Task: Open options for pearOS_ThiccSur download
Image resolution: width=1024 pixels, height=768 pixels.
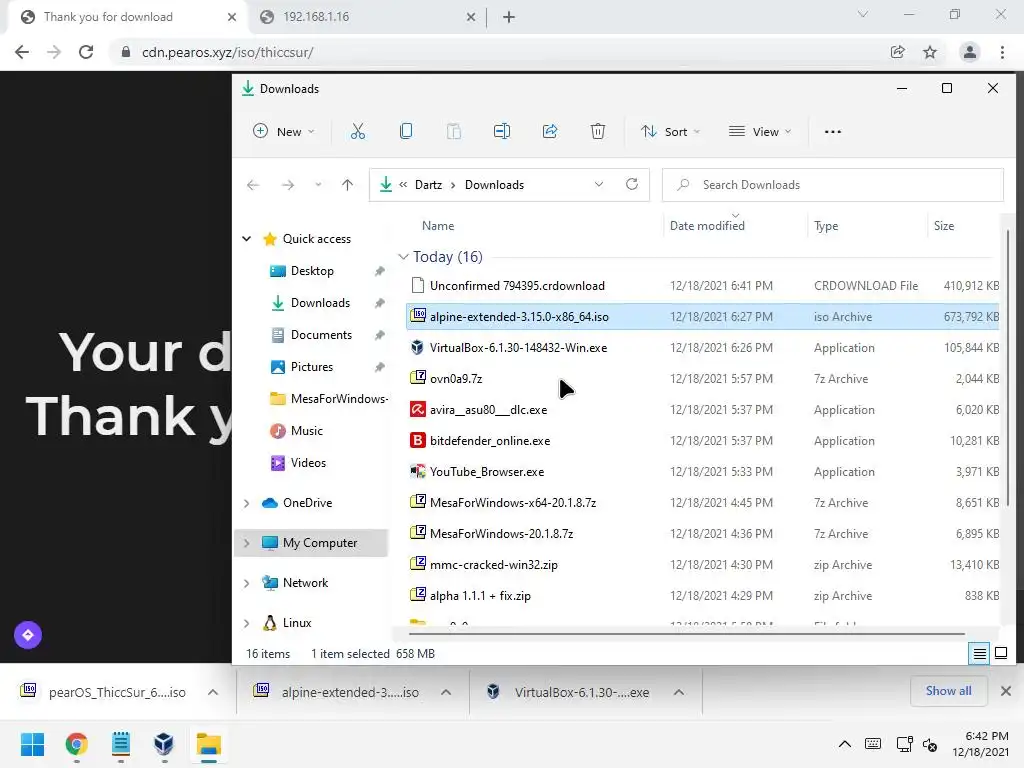Action: (x=213, y=692)
